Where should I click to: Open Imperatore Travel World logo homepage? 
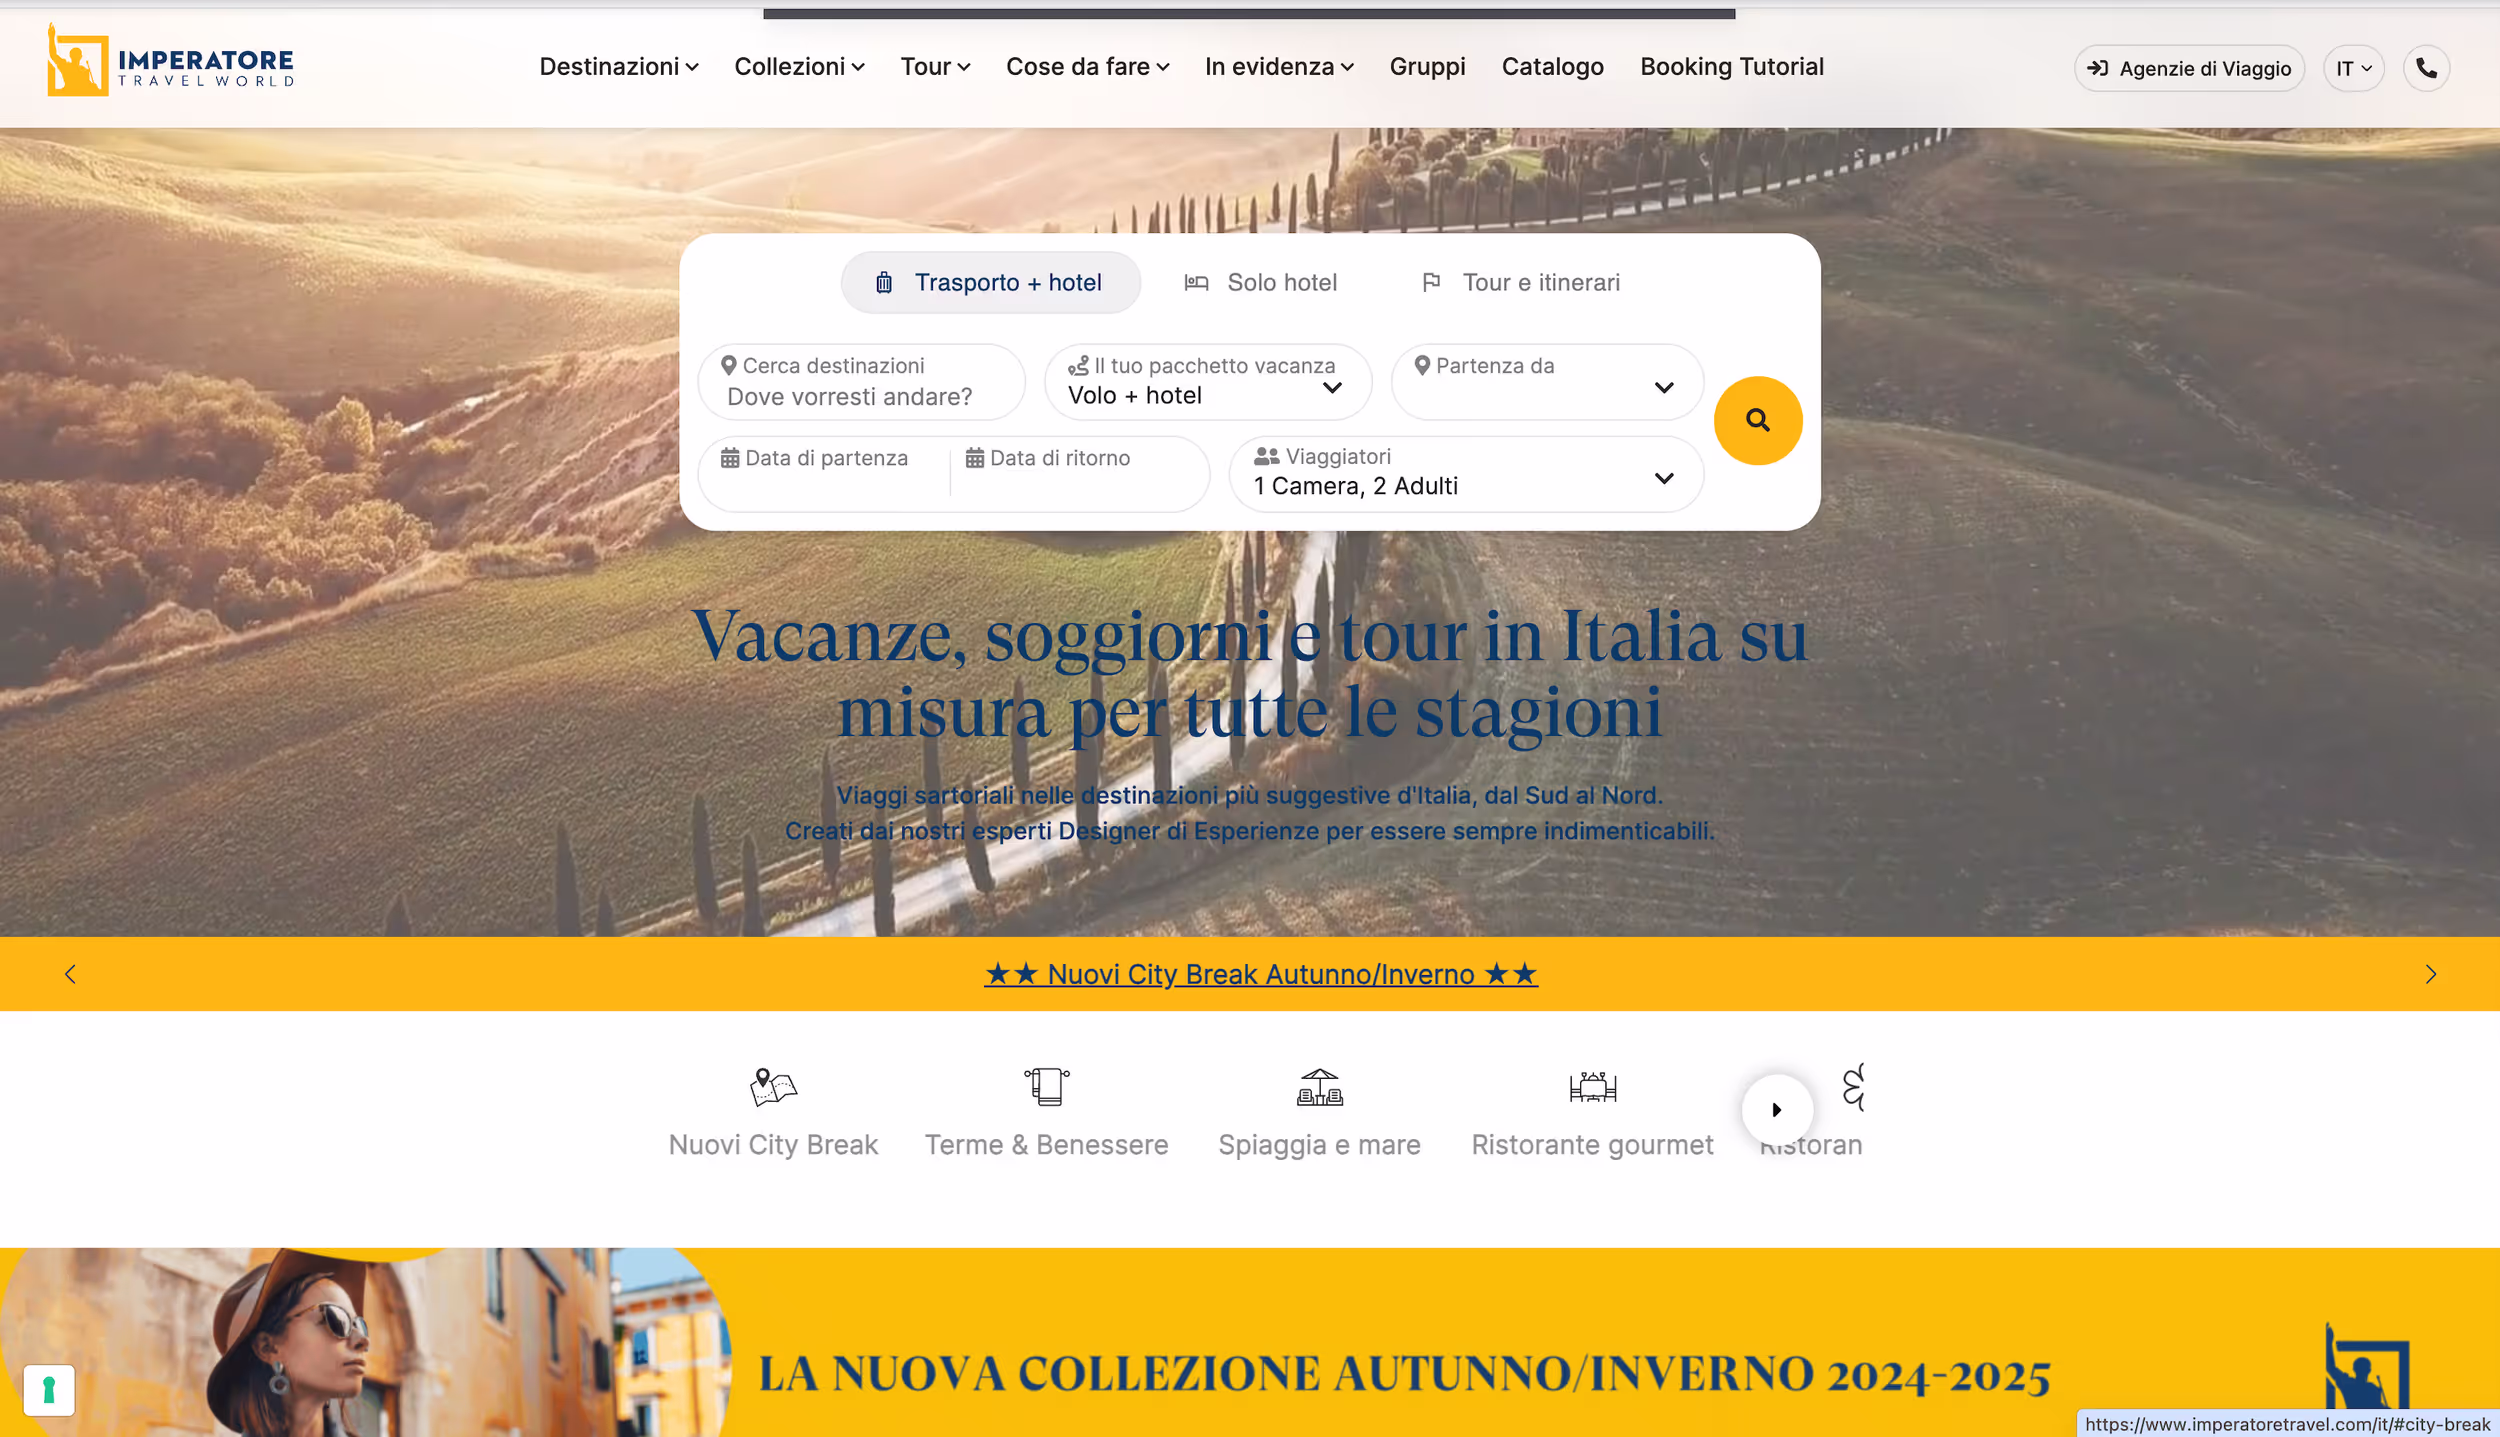coord(171,62)
